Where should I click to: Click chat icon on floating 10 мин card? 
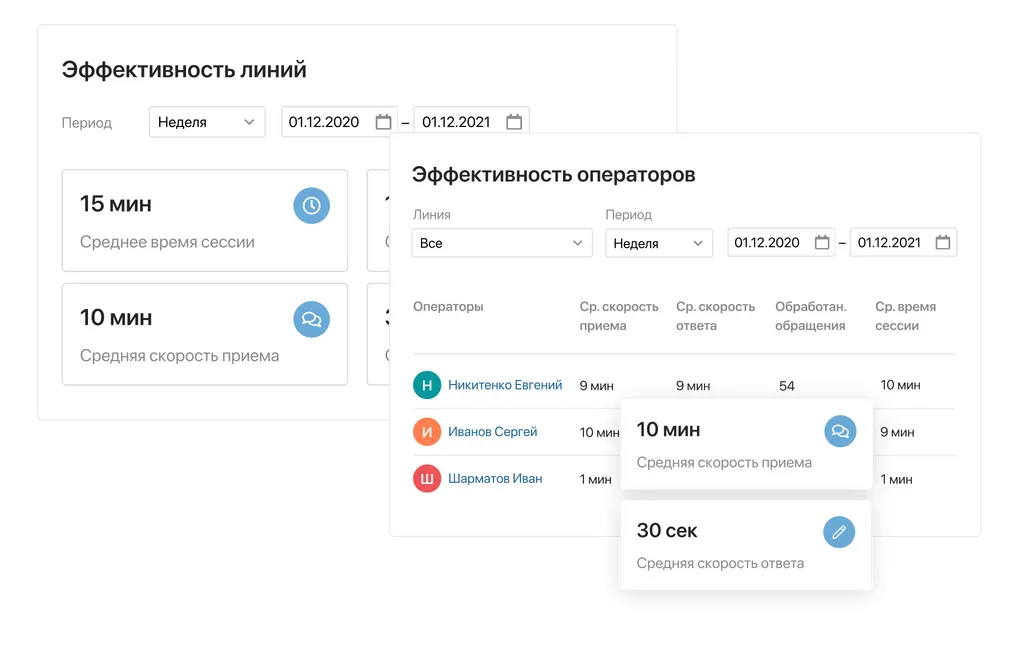coord(840,432)
